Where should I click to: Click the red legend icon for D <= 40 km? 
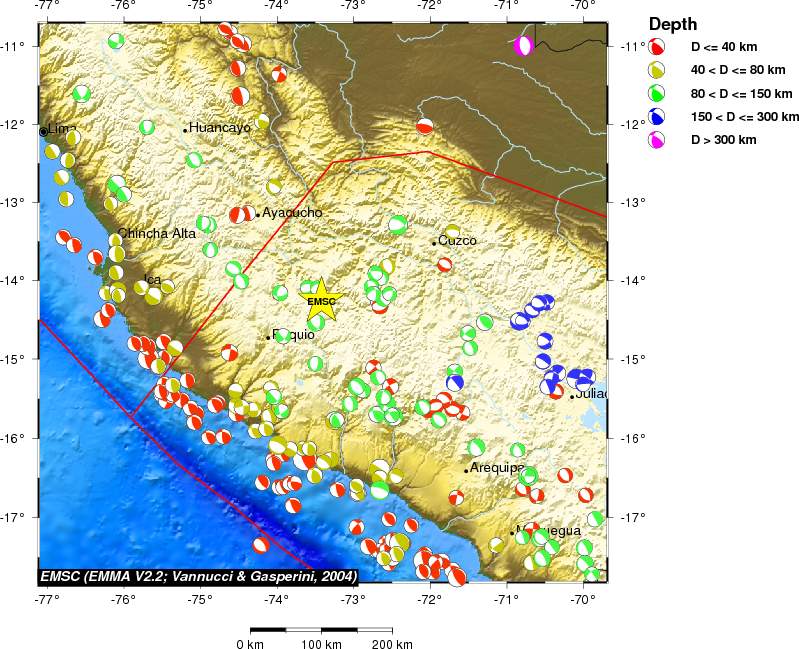click(x=657, y=47)
